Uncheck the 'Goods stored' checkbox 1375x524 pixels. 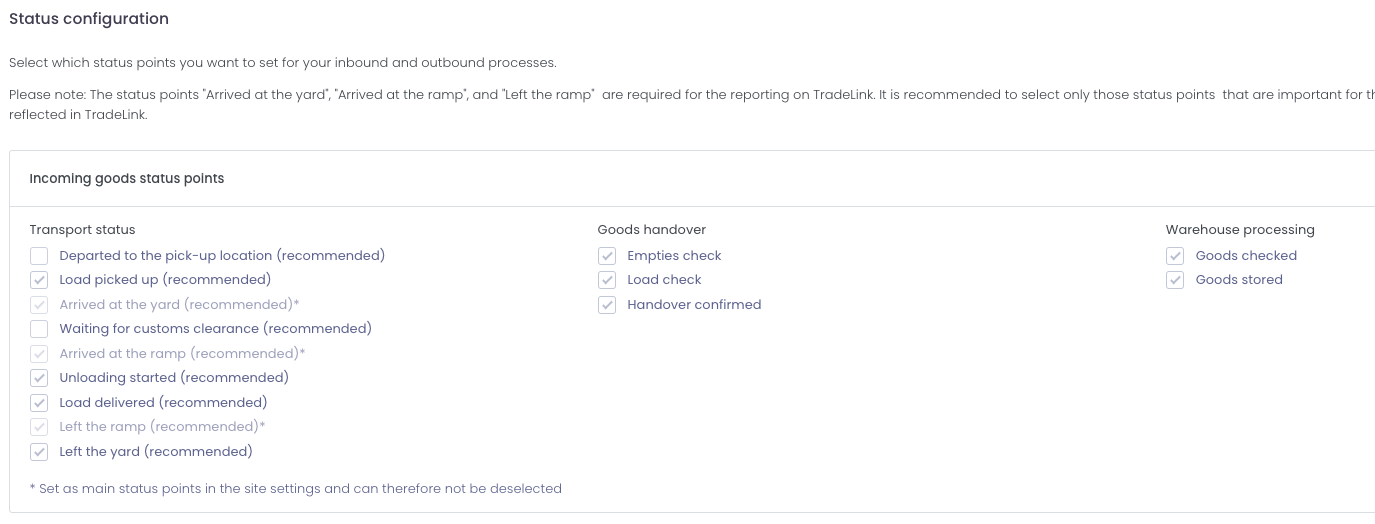[1175, 280]
